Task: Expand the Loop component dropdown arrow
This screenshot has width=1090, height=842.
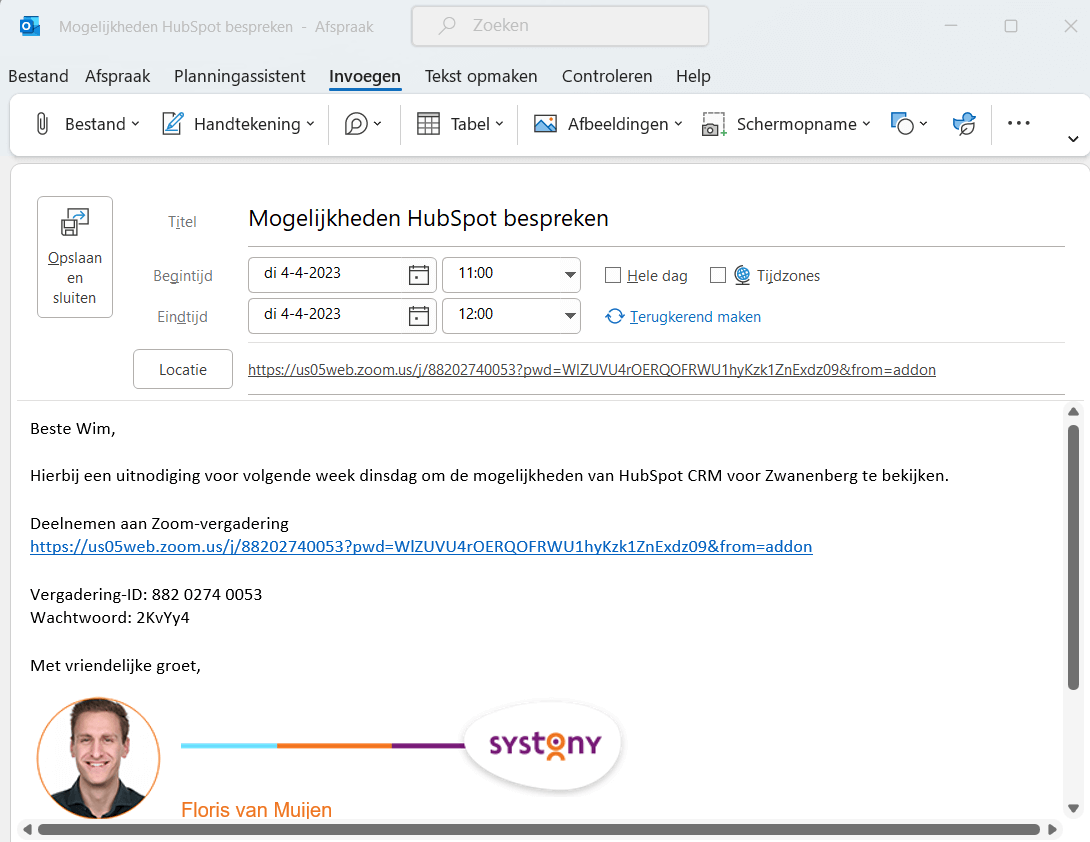Action: [x=377, y=124]
